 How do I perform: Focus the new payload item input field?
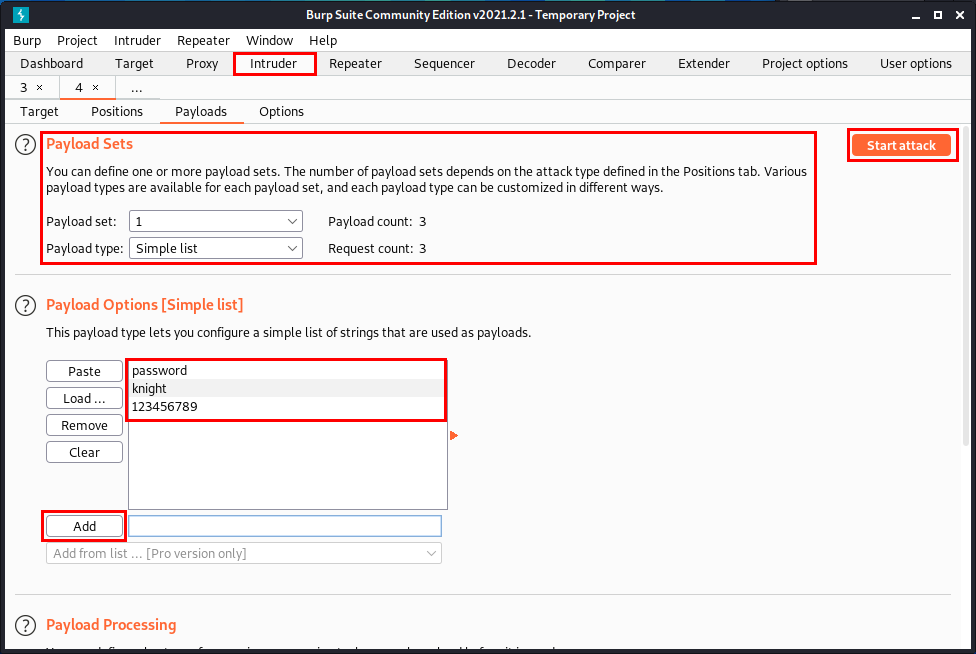[285, 526]
